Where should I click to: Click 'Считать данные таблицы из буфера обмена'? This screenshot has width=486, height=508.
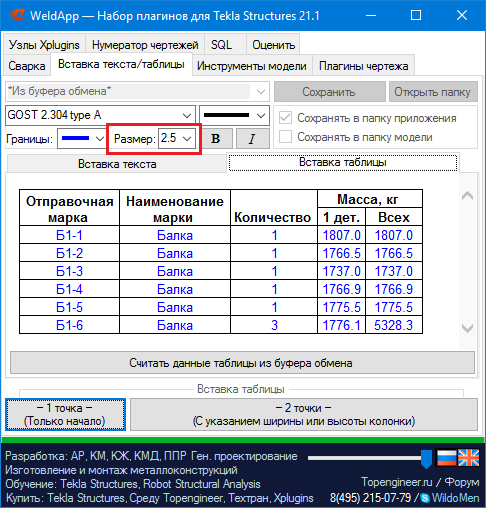pos(242,363)
